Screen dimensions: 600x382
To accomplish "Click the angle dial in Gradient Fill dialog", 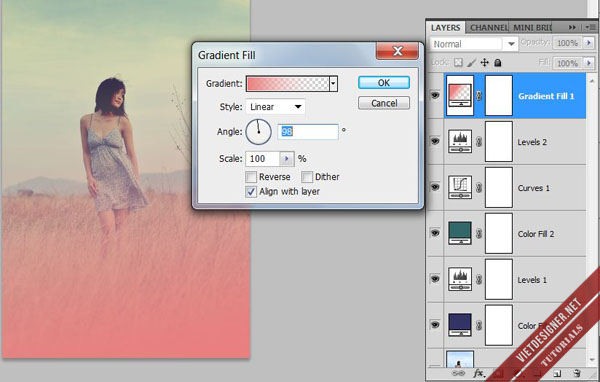I will pyautogui.click(x=258, y=132).
